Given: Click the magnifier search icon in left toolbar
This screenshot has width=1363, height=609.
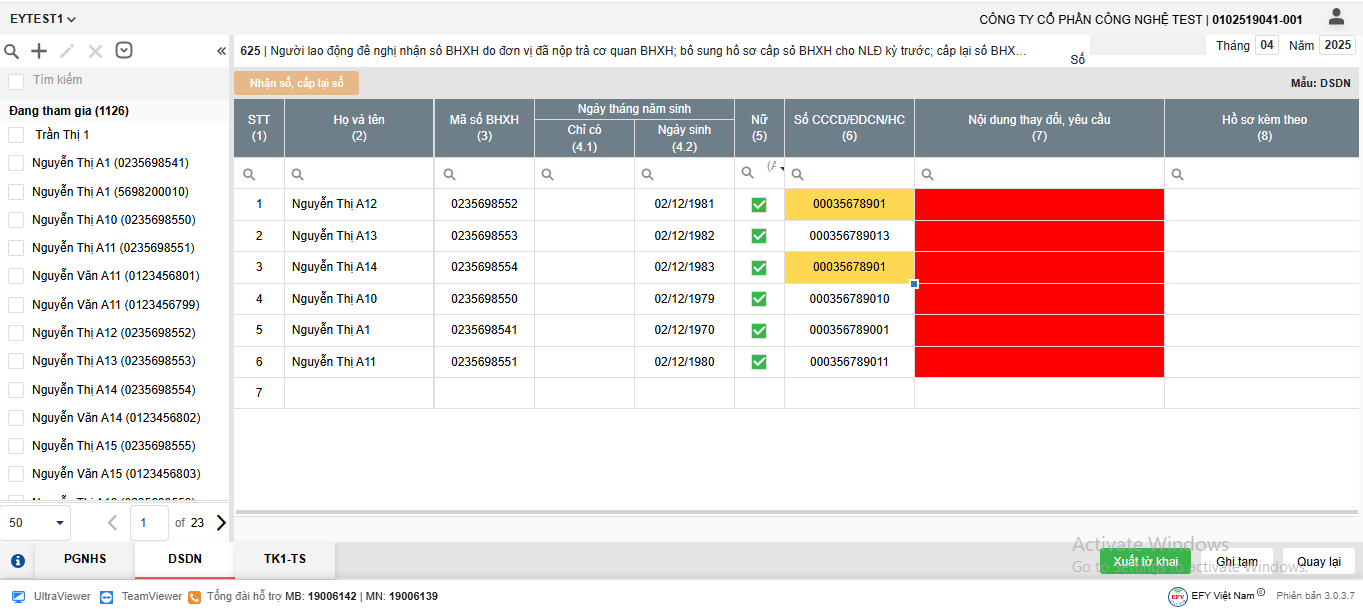Looking at the screenshot, I should pos(12,51).
